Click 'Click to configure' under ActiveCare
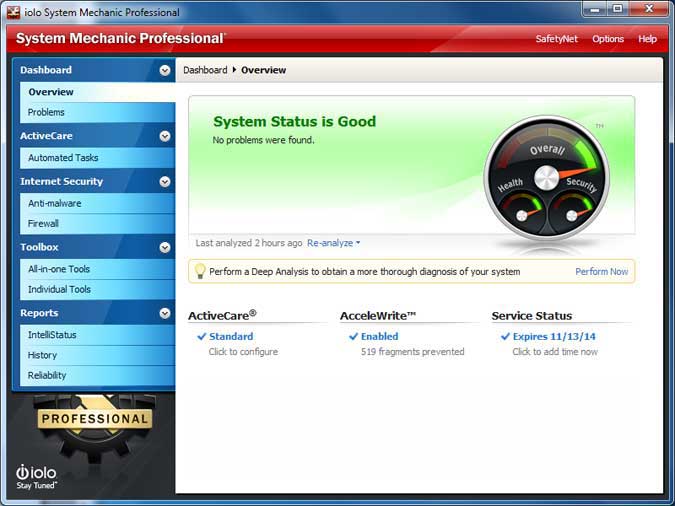This screenshot has width=675, height=506. tap(243, 352)
